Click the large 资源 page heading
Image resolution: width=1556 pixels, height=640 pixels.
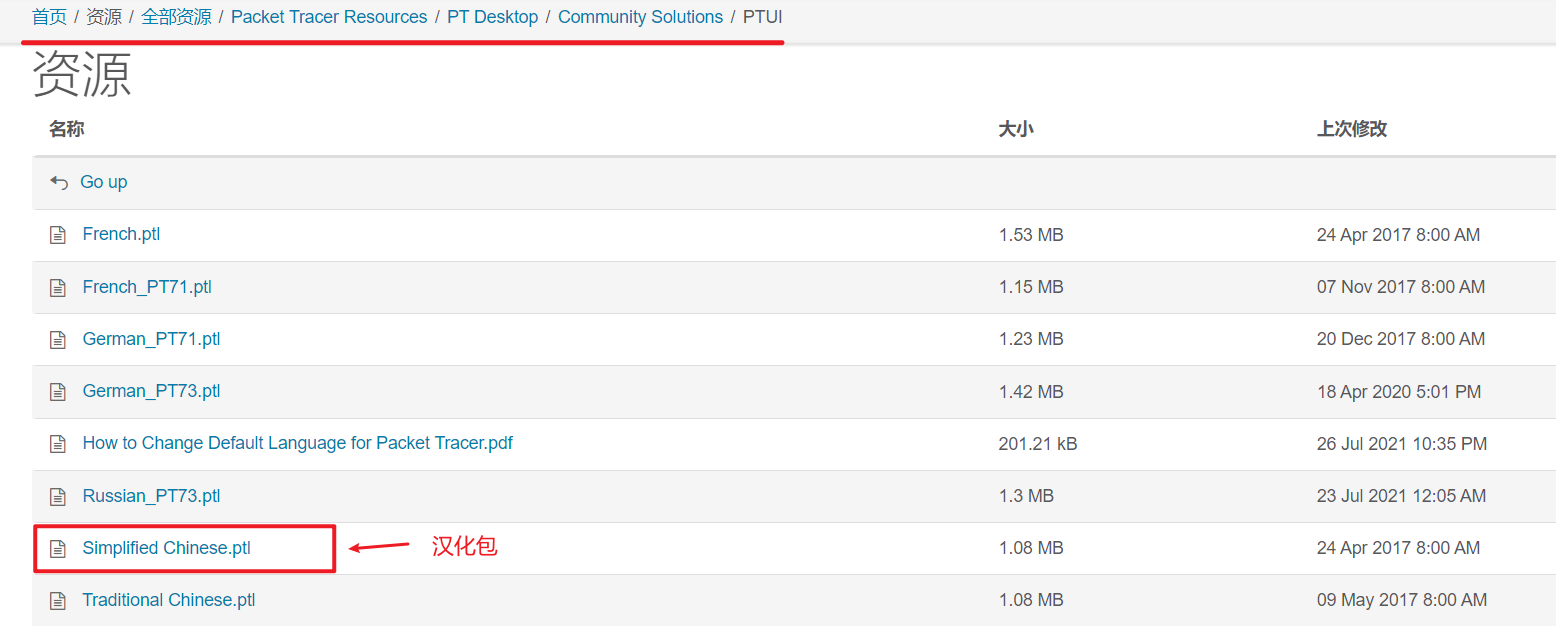[x=82, y=74]
